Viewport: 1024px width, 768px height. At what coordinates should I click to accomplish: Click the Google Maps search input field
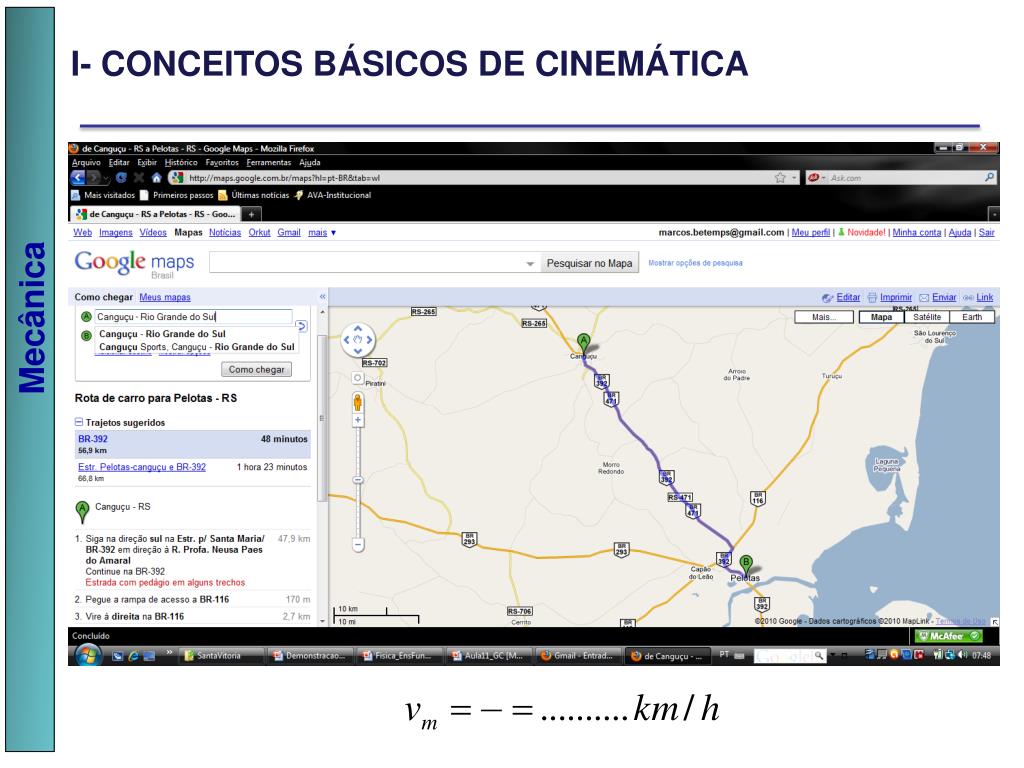pyautogui.click(x=368, y=263)
